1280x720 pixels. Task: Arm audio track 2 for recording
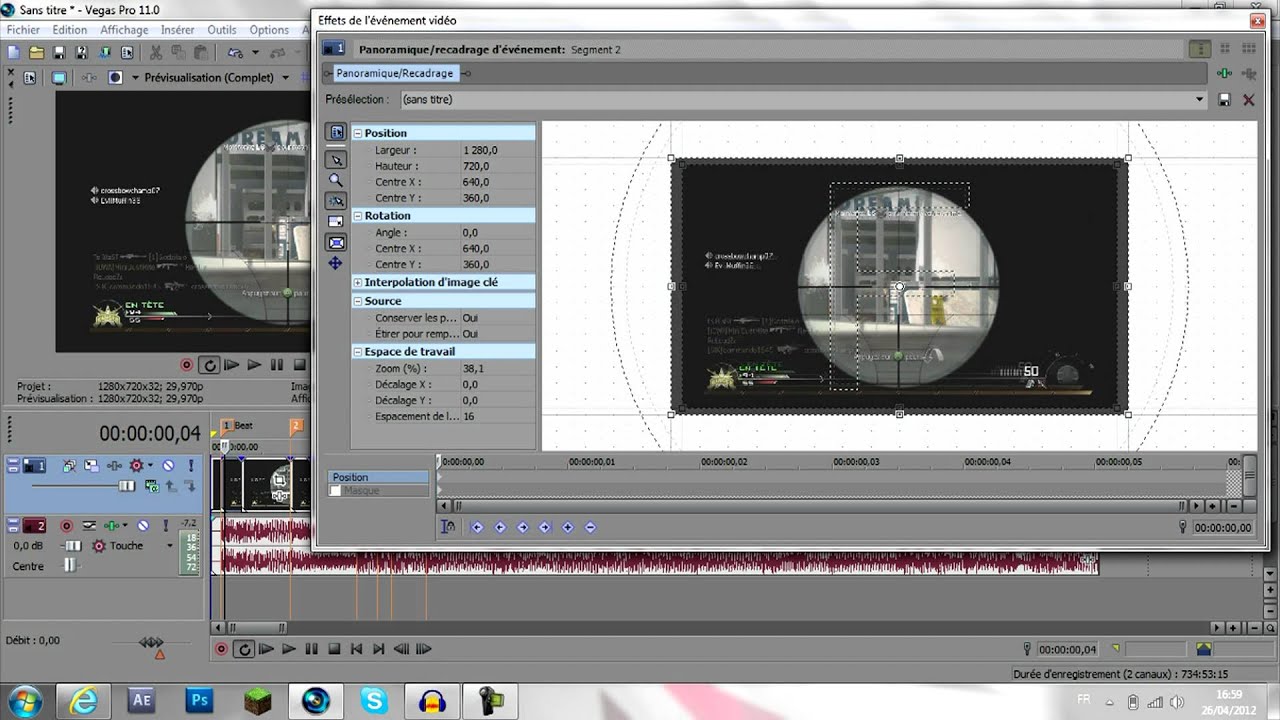[67, 525]
